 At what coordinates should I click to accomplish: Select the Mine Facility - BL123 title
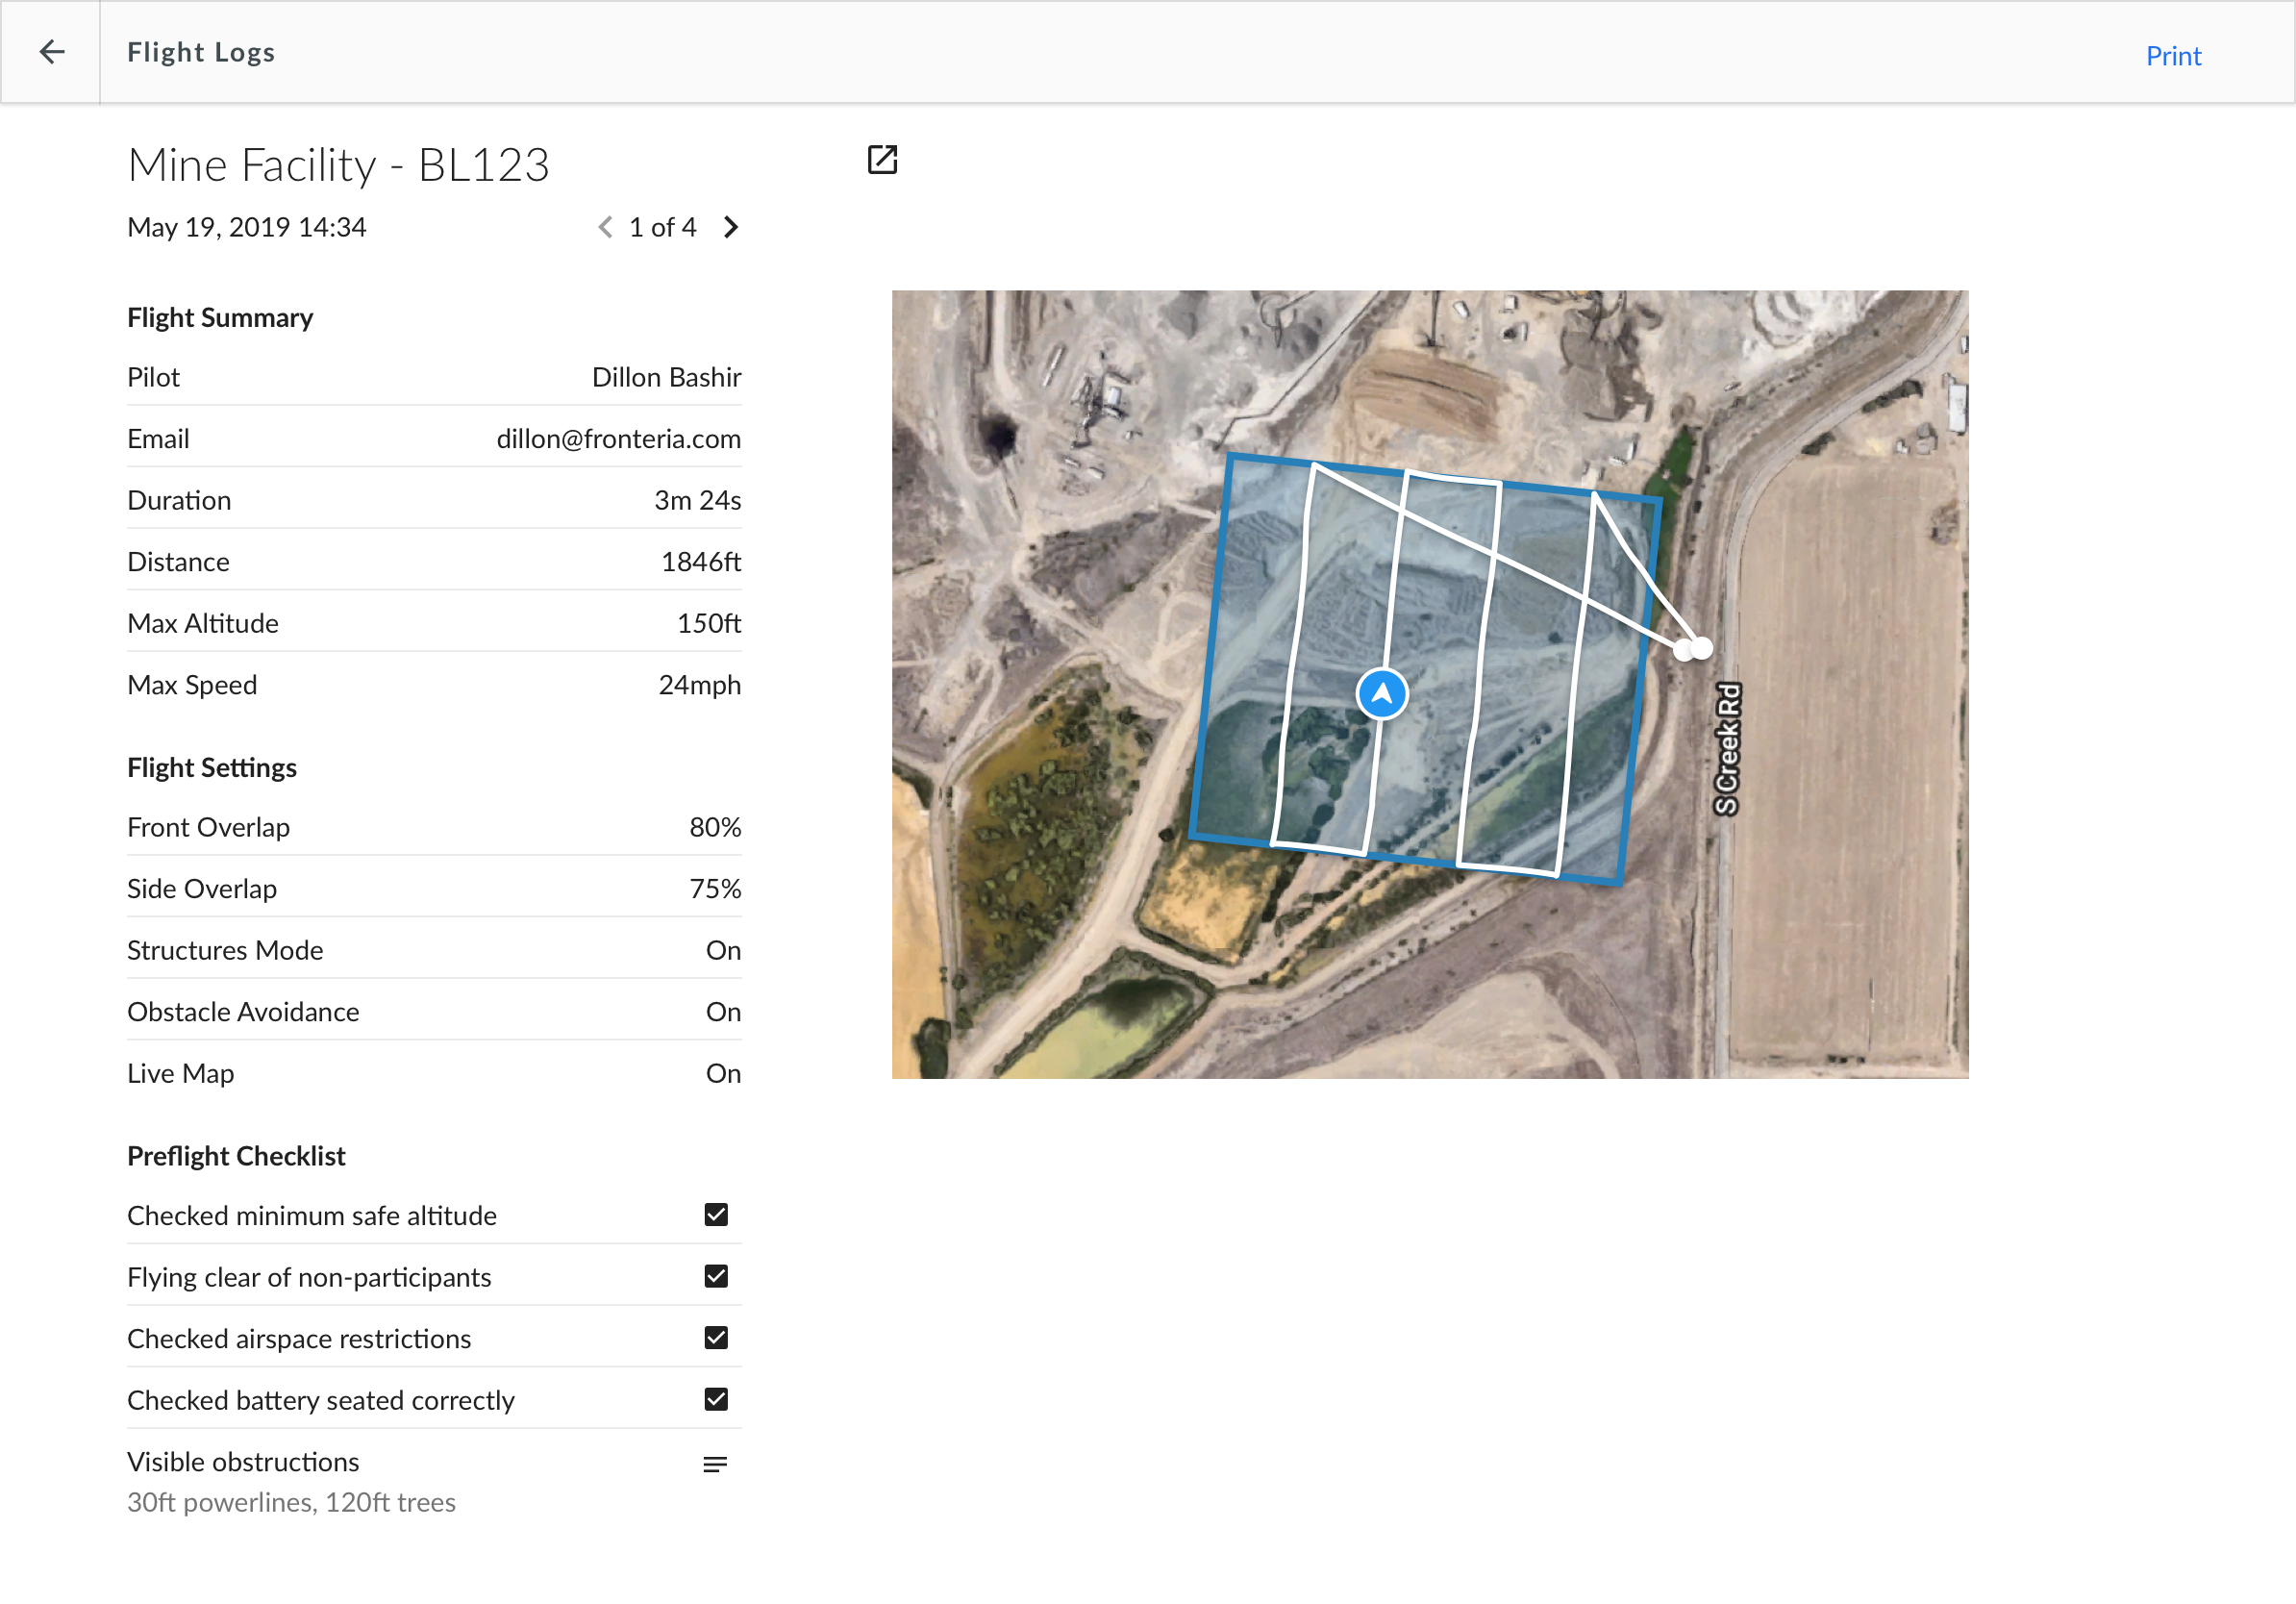(338, 165)
